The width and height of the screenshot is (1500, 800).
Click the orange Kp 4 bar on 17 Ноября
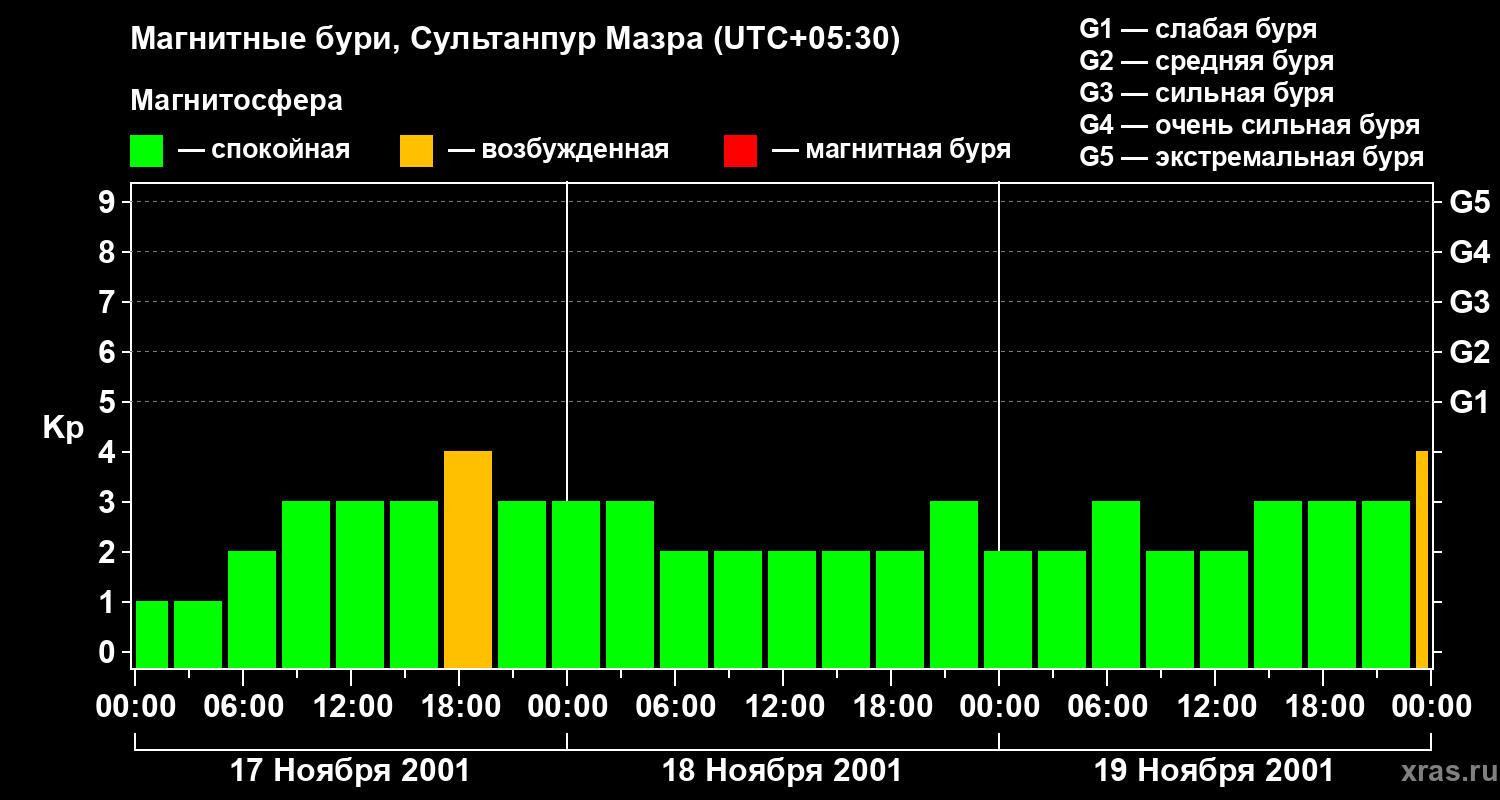[x=468, y=559]
